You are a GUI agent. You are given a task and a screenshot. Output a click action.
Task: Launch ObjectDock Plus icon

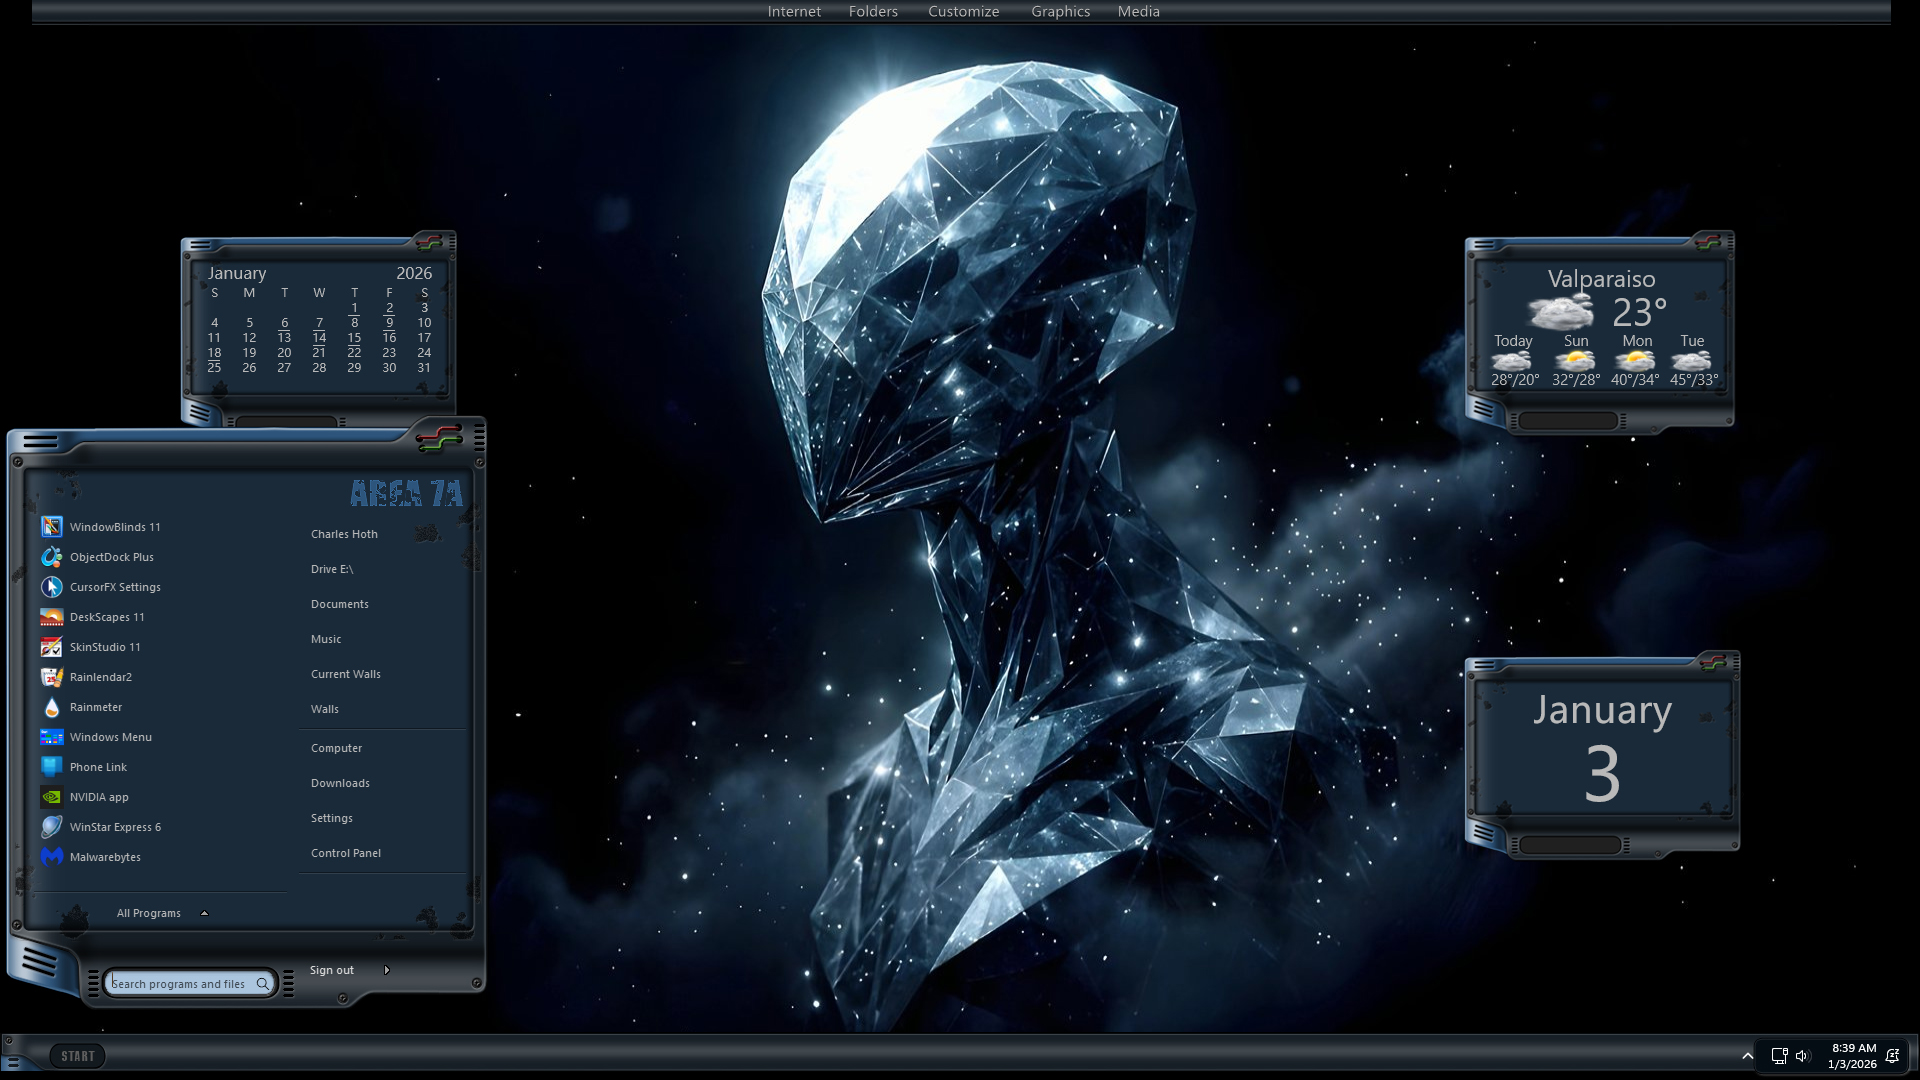[x=52, y=557]
